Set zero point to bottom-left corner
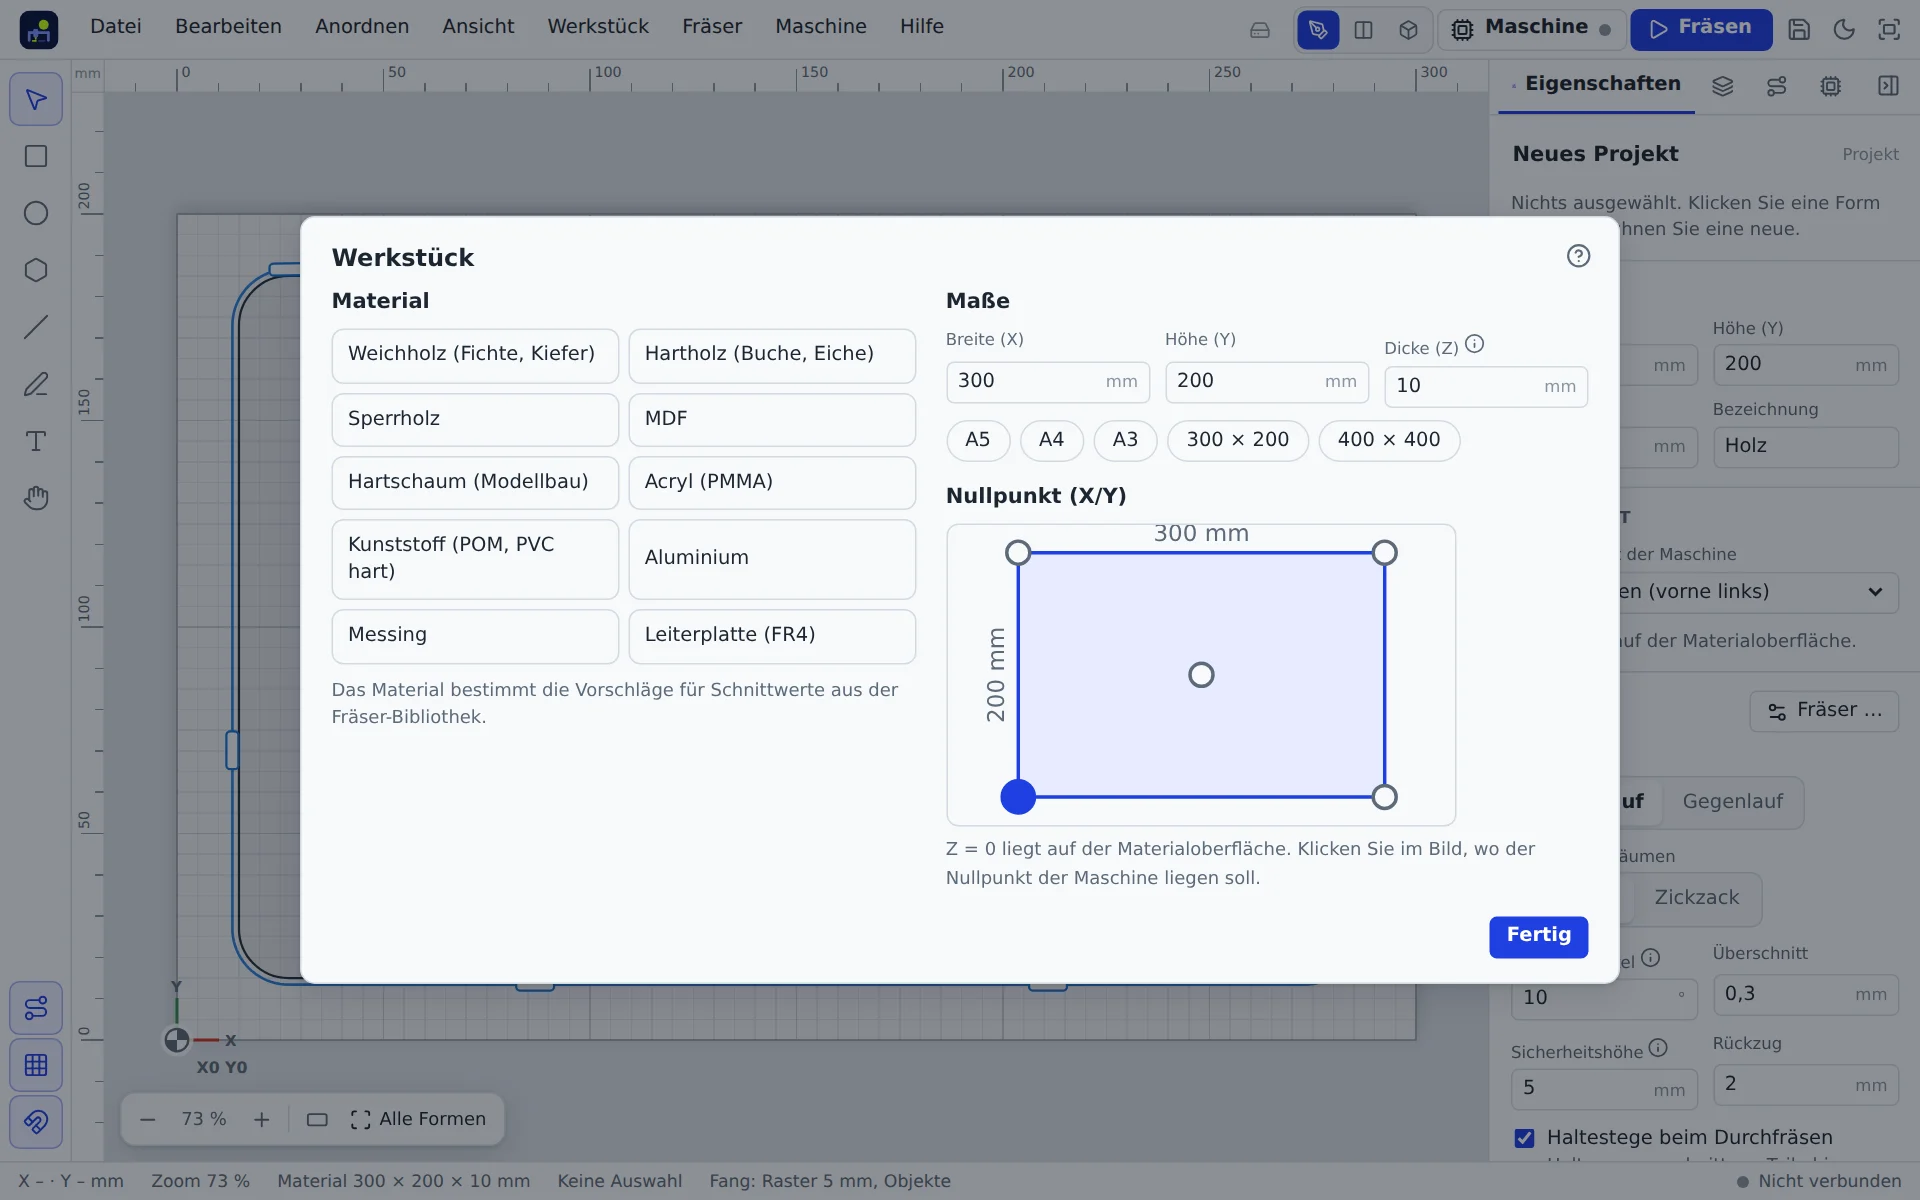The image size is (1920, 1200). 1018,797
